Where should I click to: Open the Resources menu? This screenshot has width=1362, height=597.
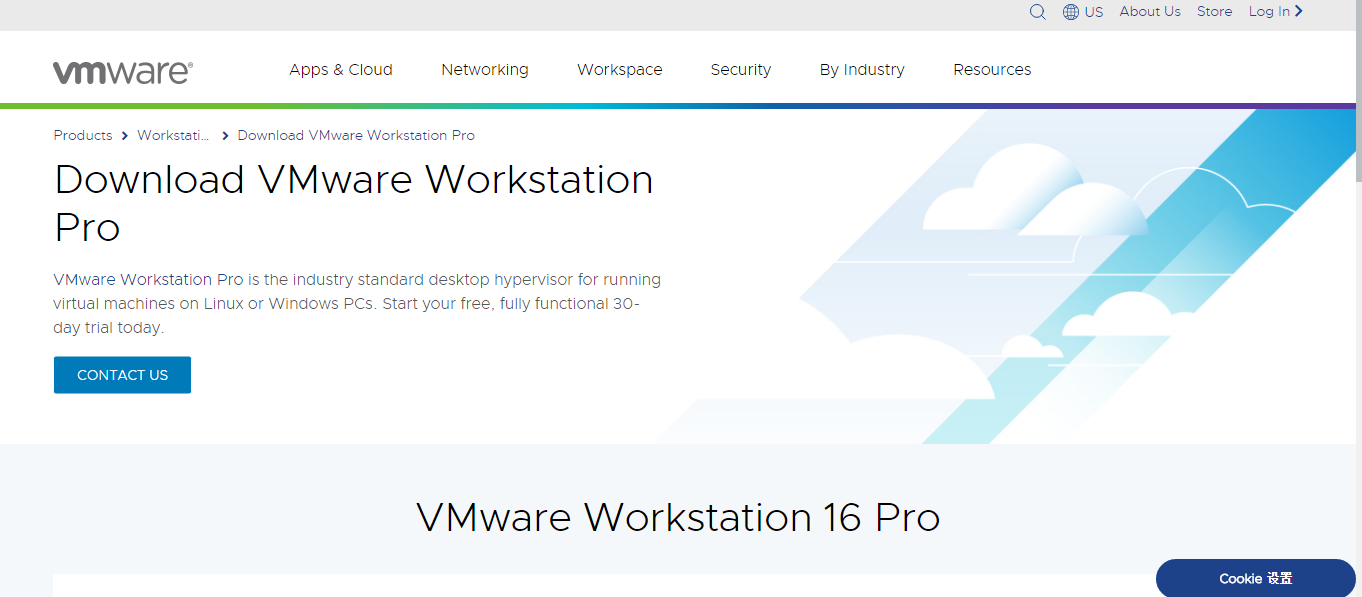tap(992, 70)
